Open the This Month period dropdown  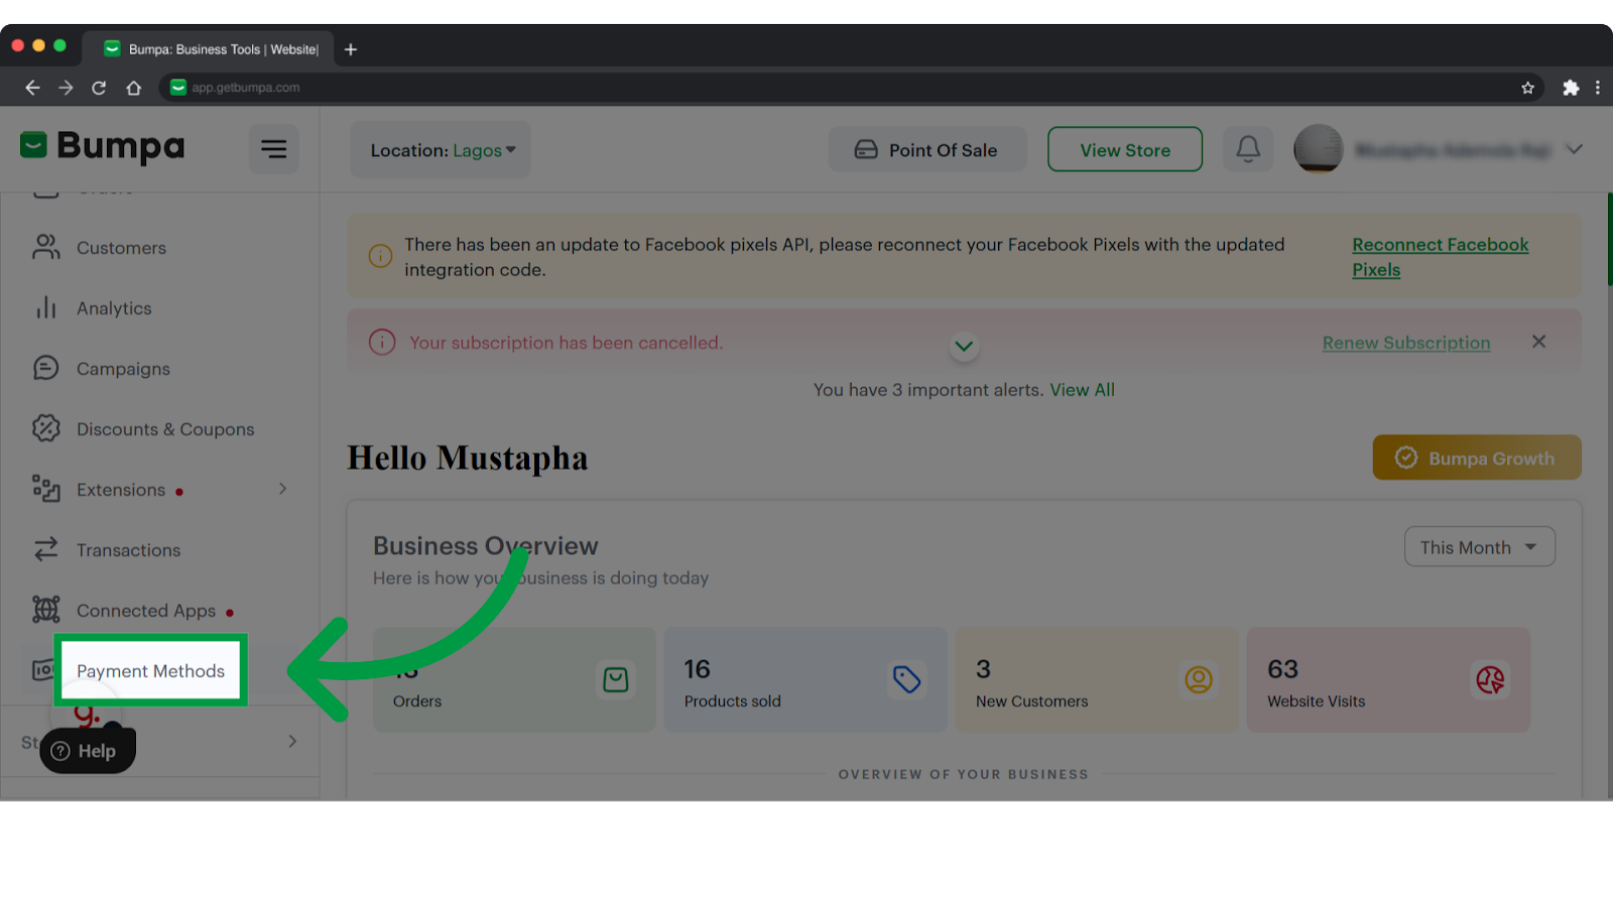click(x=1479, y=547)
